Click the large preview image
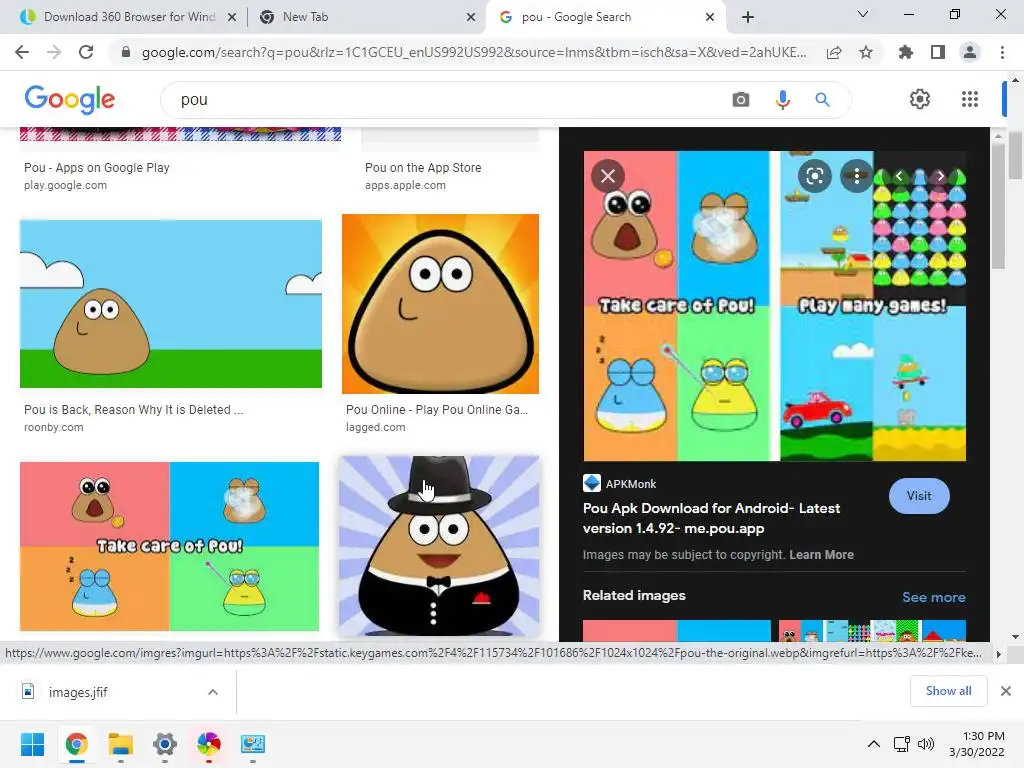The width and height of the screenshot is (1024, 768). pyautogui.click(x=775, y=306)
